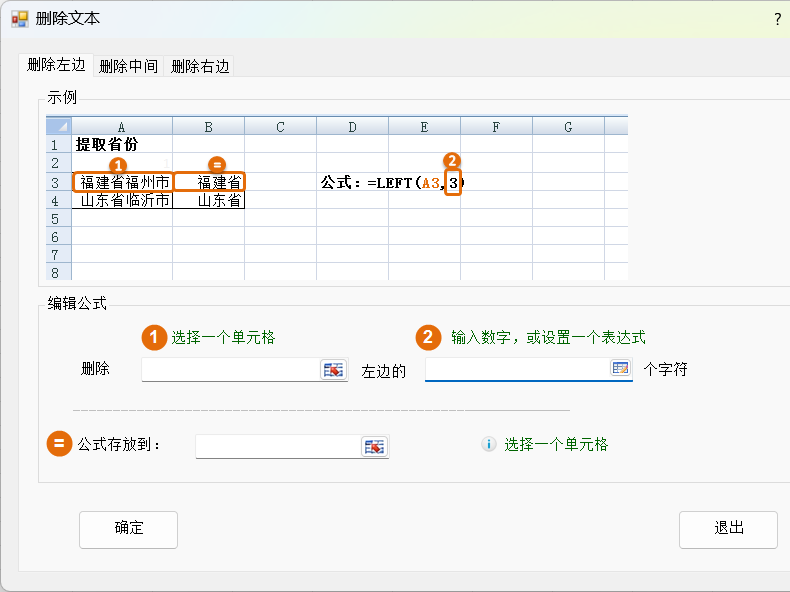Switch to the 删除中间 tab
790x592 pixels.
point(129,66)
